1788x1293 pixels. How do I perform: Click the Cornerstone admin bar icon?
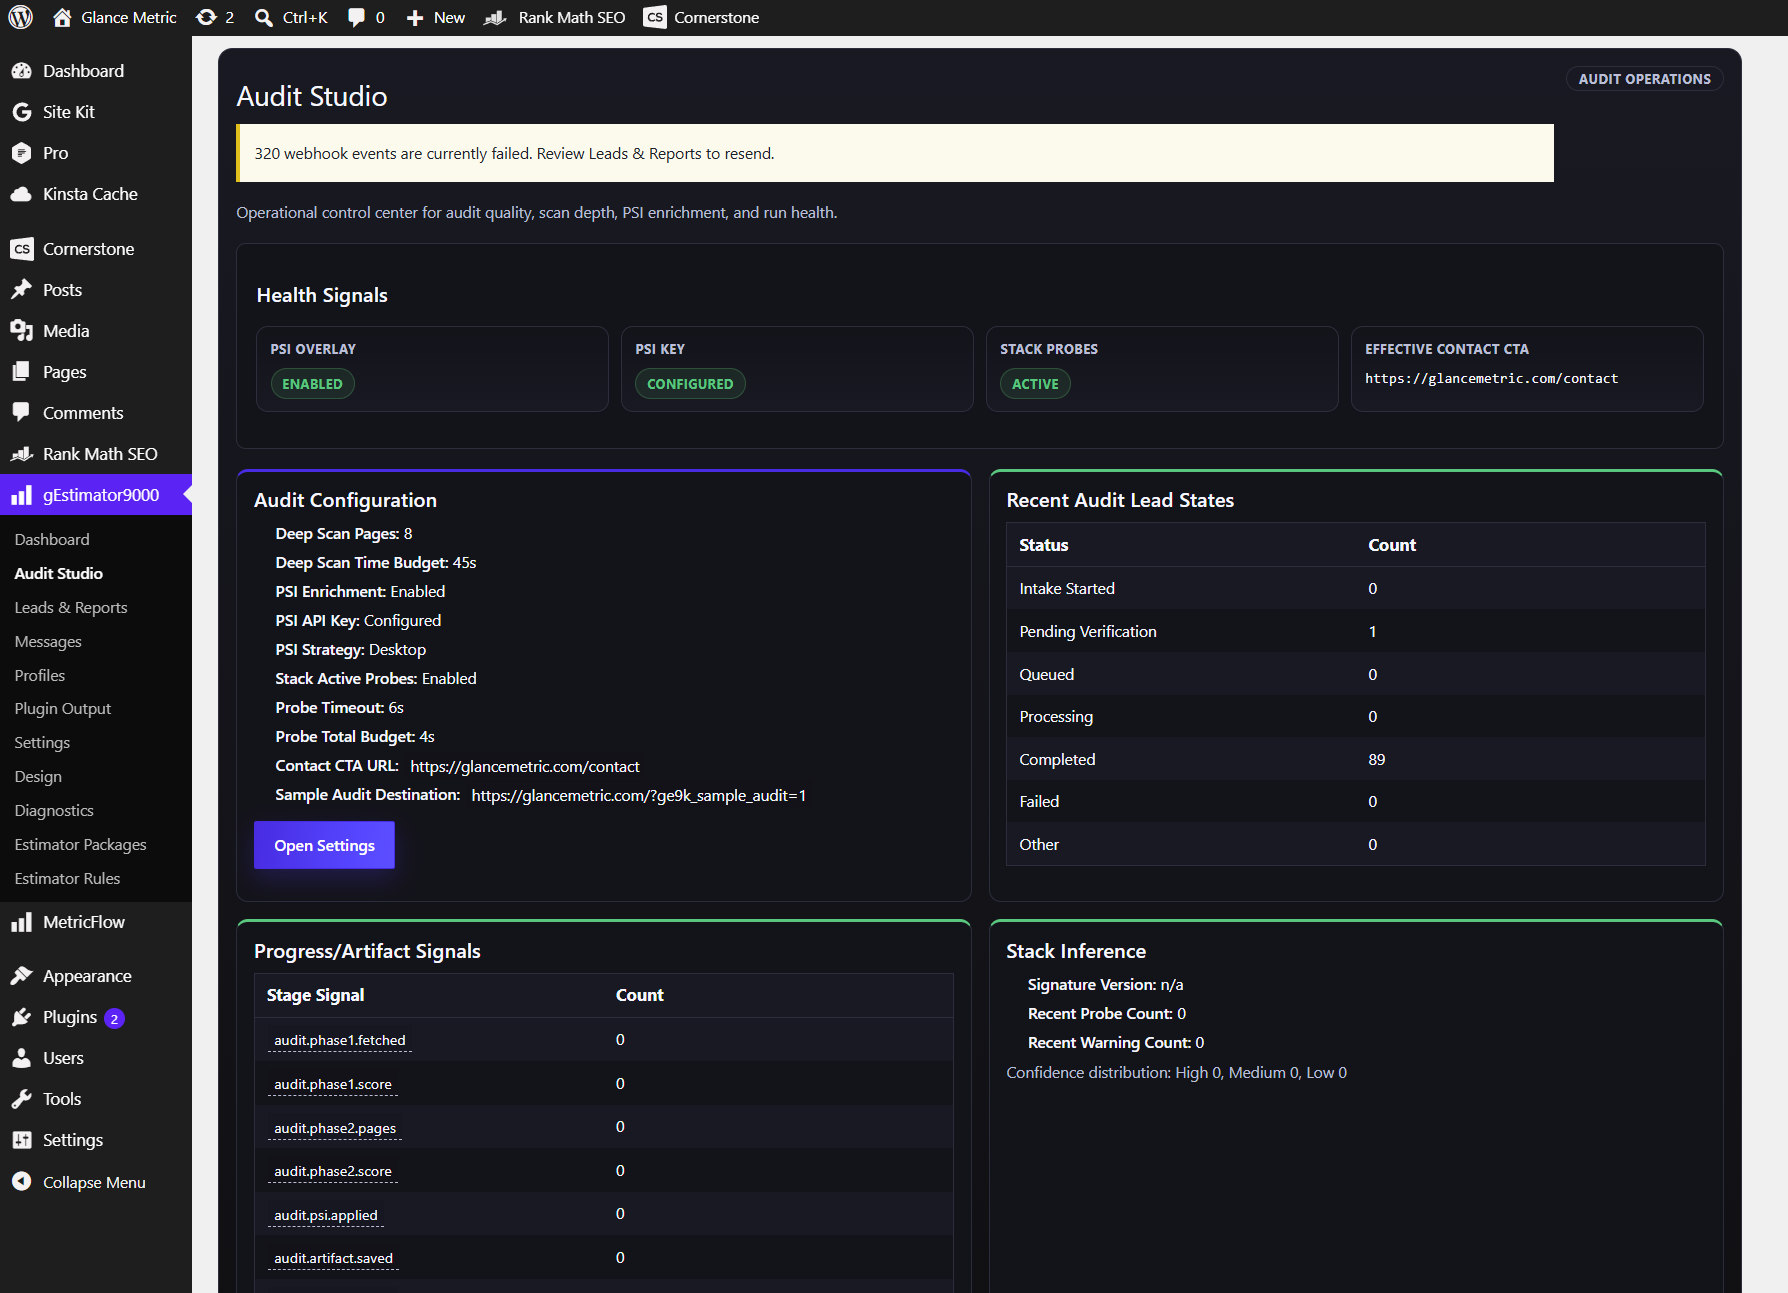pos(655,17)
